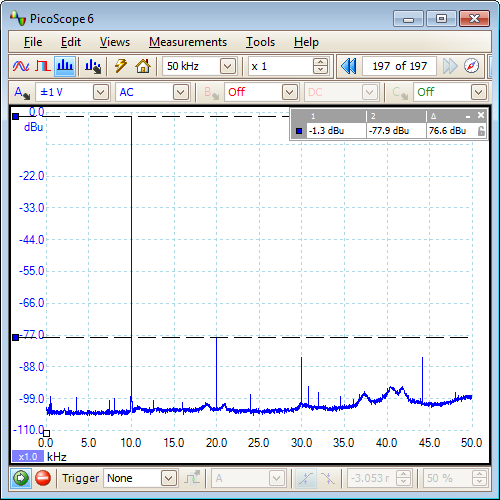This screenshot has width=500, height=500.
Task: Go to first buffer with rewind arrows
Action: click(349, 66)
